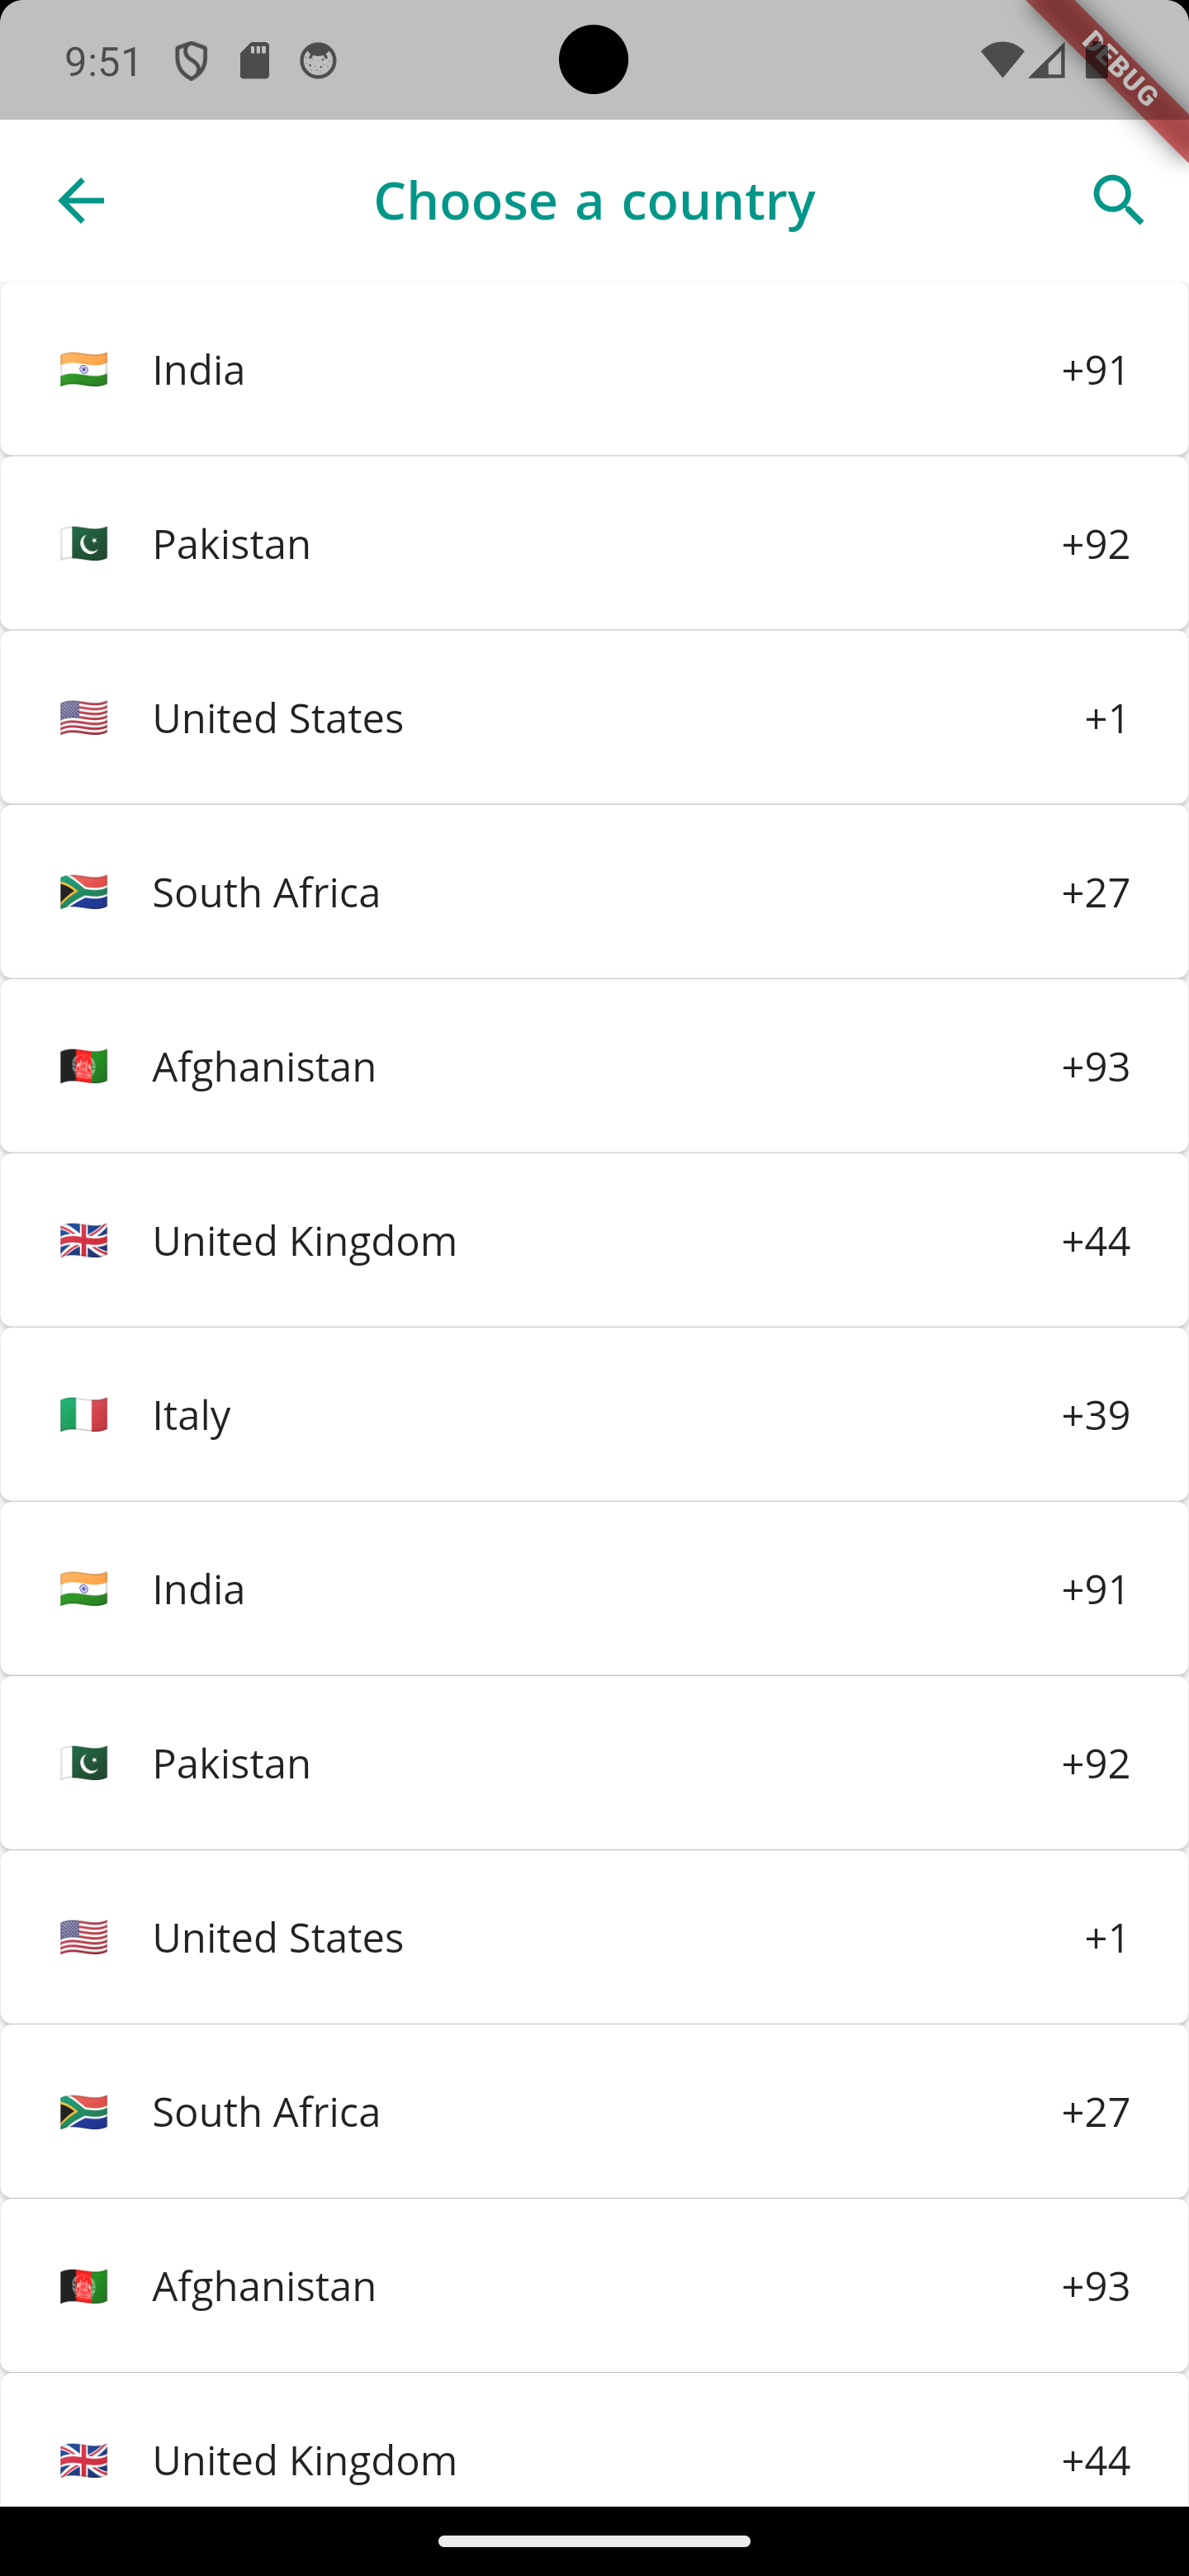Tap the back arrow icon

pyautogui.click(x=81, y=201)
